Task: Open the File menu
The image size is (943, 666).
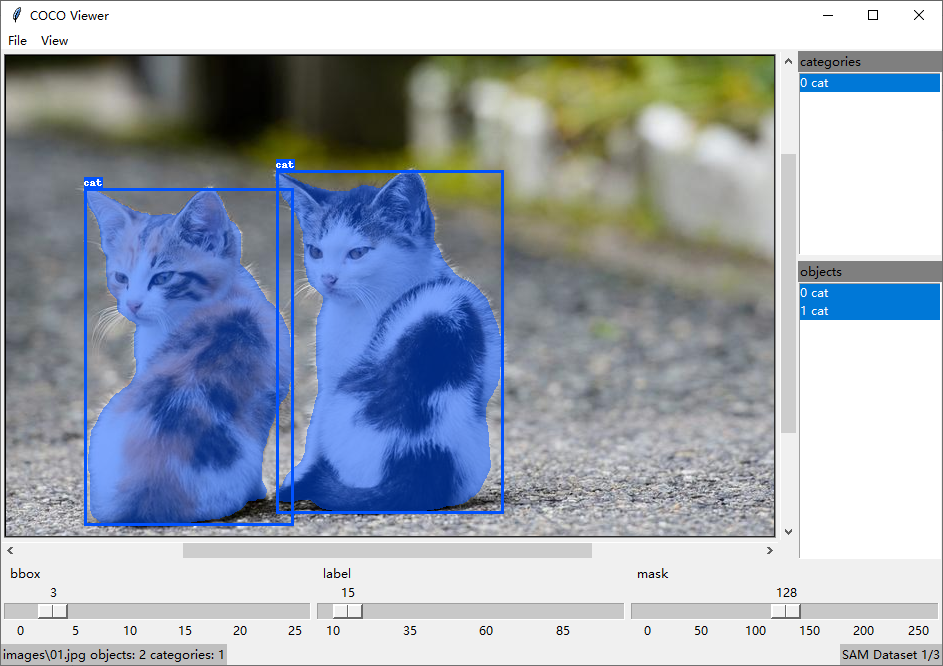Action: [x=17, y=40]
